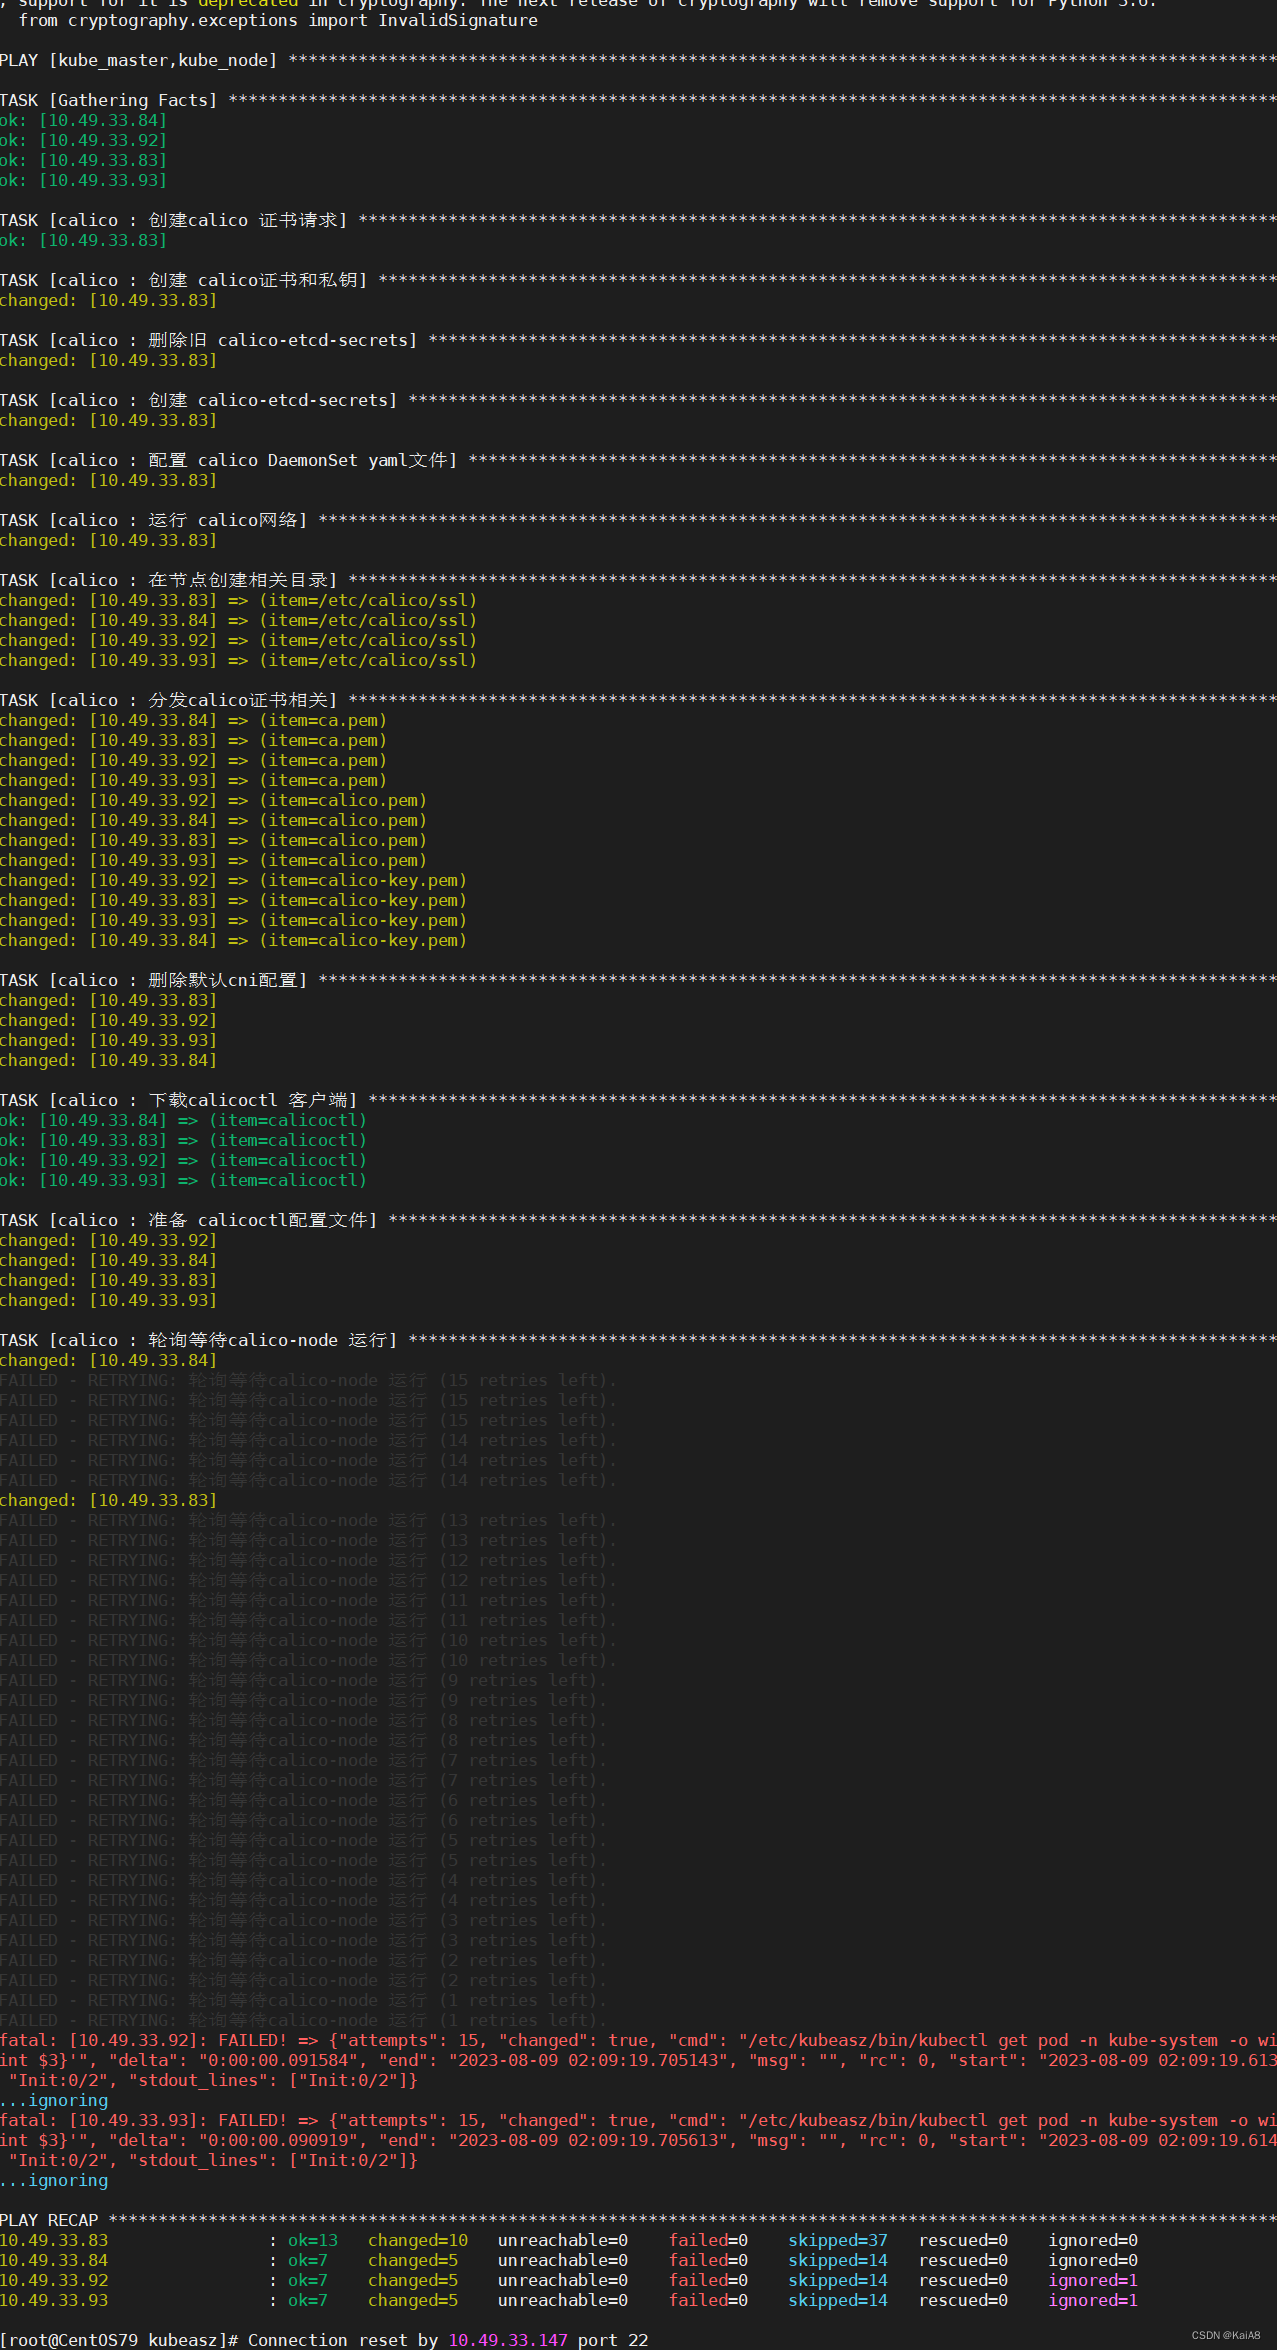Select 'ignored=1' in the 10.49.33.93 recap row
The height and width of the screenshot is (2350, 1277).
[1093, 2300]
